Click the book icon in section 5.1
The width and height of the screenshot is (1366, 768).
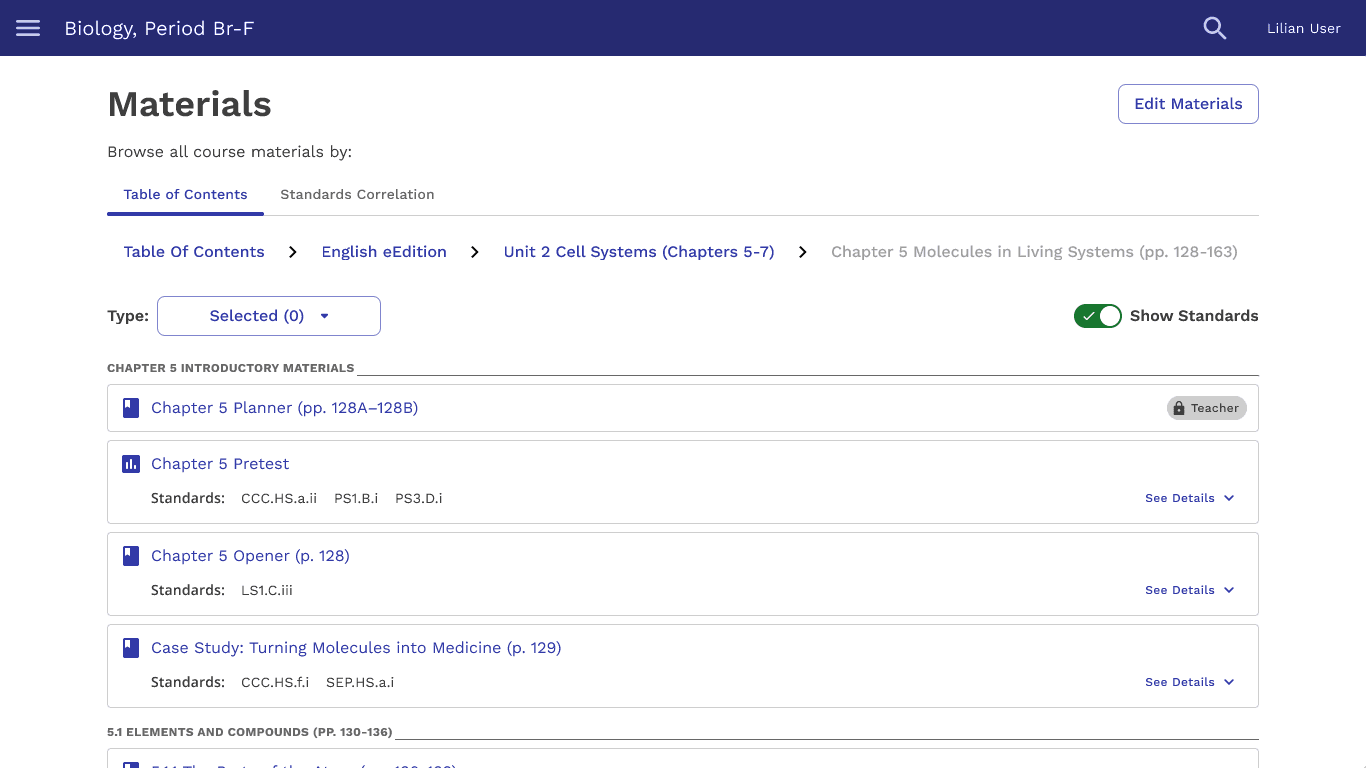(130, 766)
